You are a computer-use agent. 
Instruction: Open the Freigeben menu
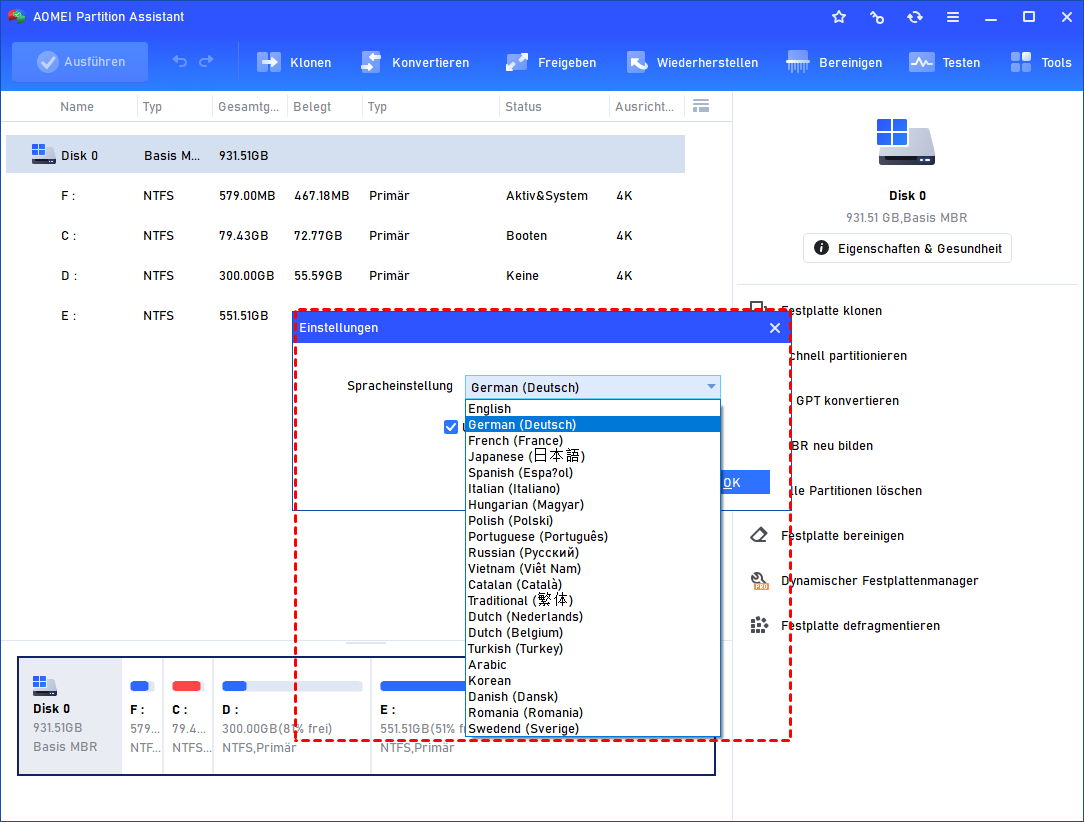click(550, 62)
